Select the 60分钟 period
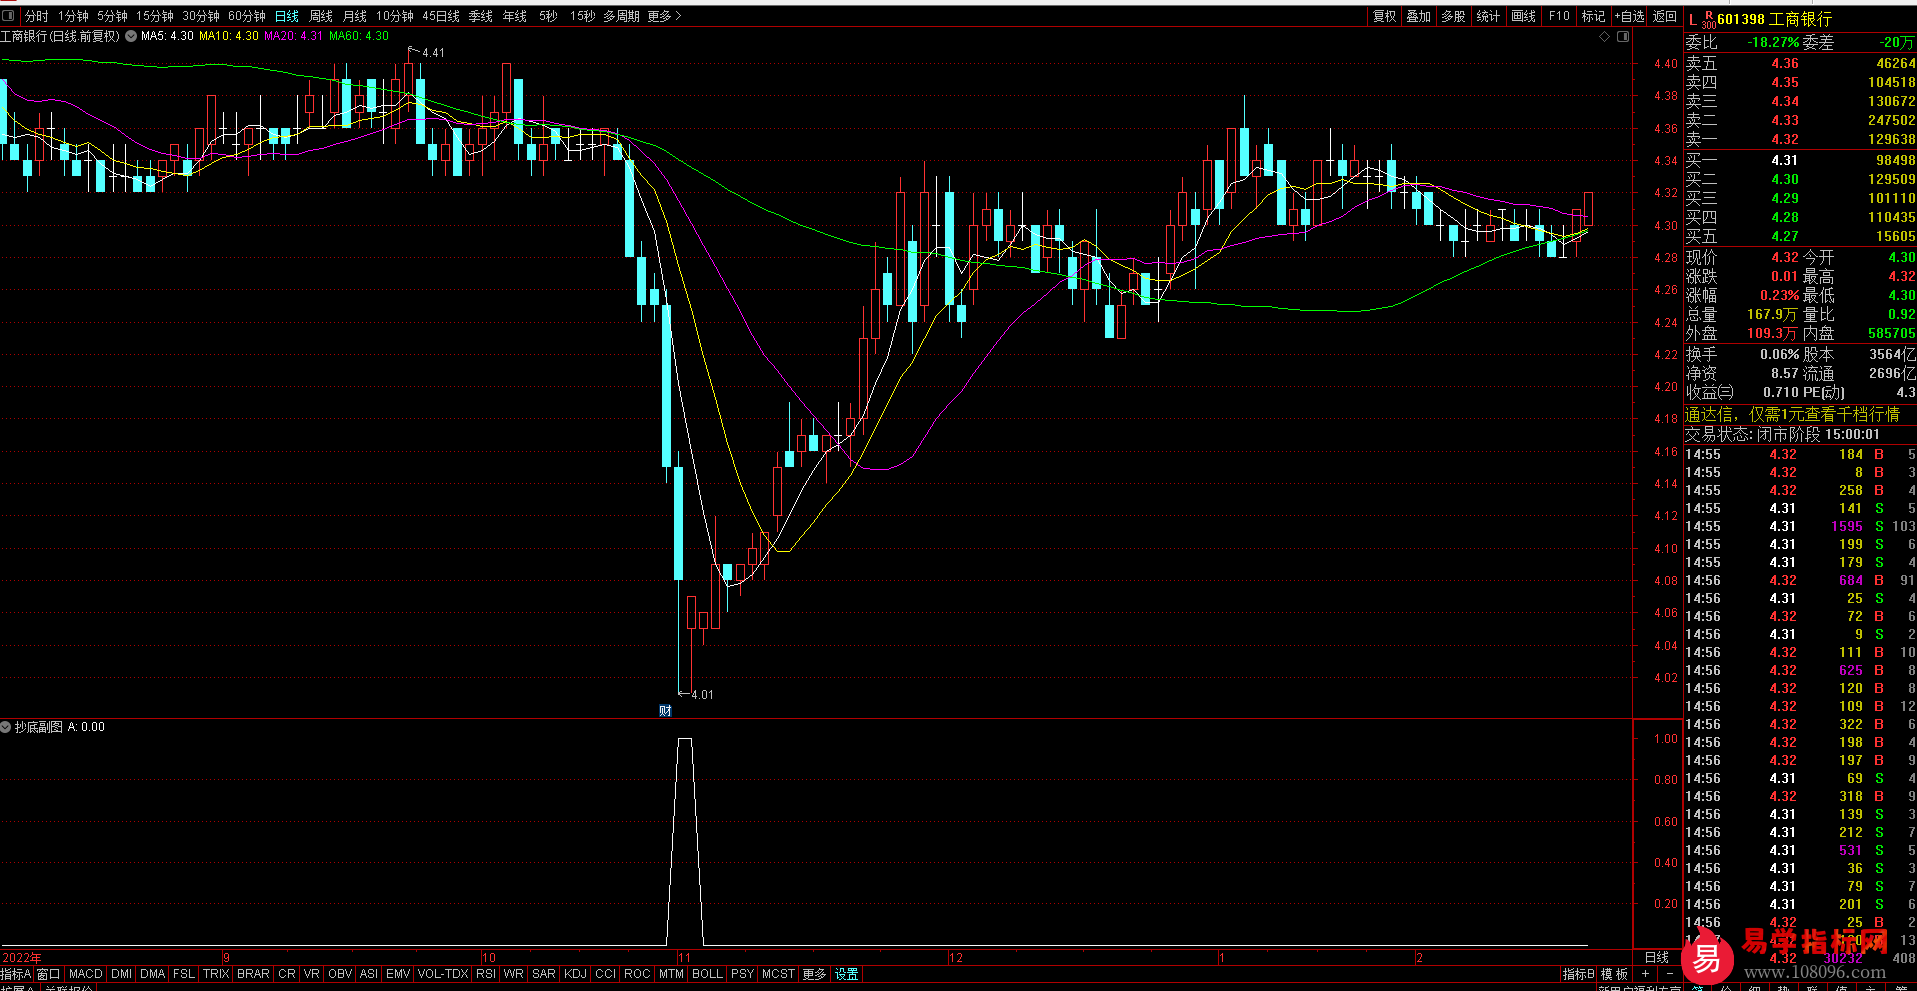This screenshot has width=1917, height=991. point(247,16)
